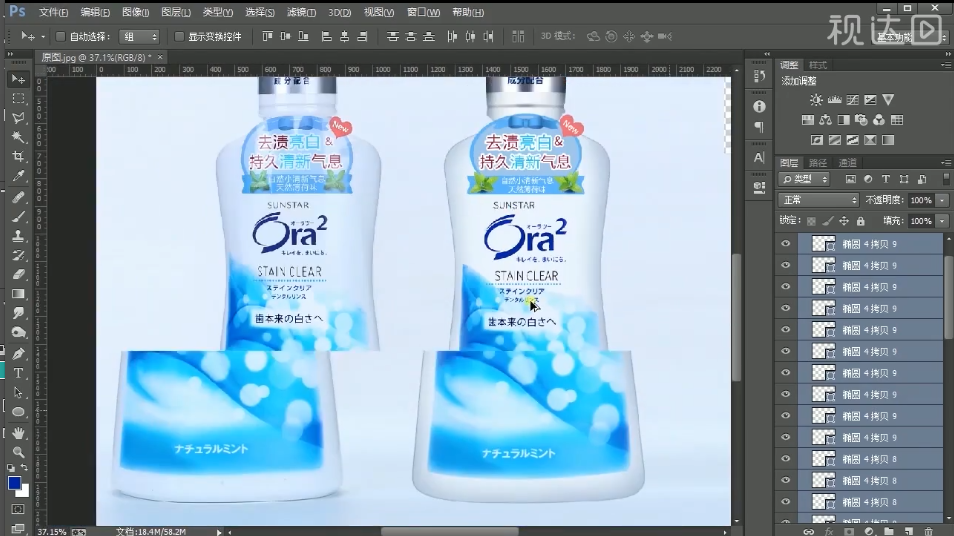Open the Info panel icon
The width and height of the screenshot is (954, 536).
(x=759, y=106)
